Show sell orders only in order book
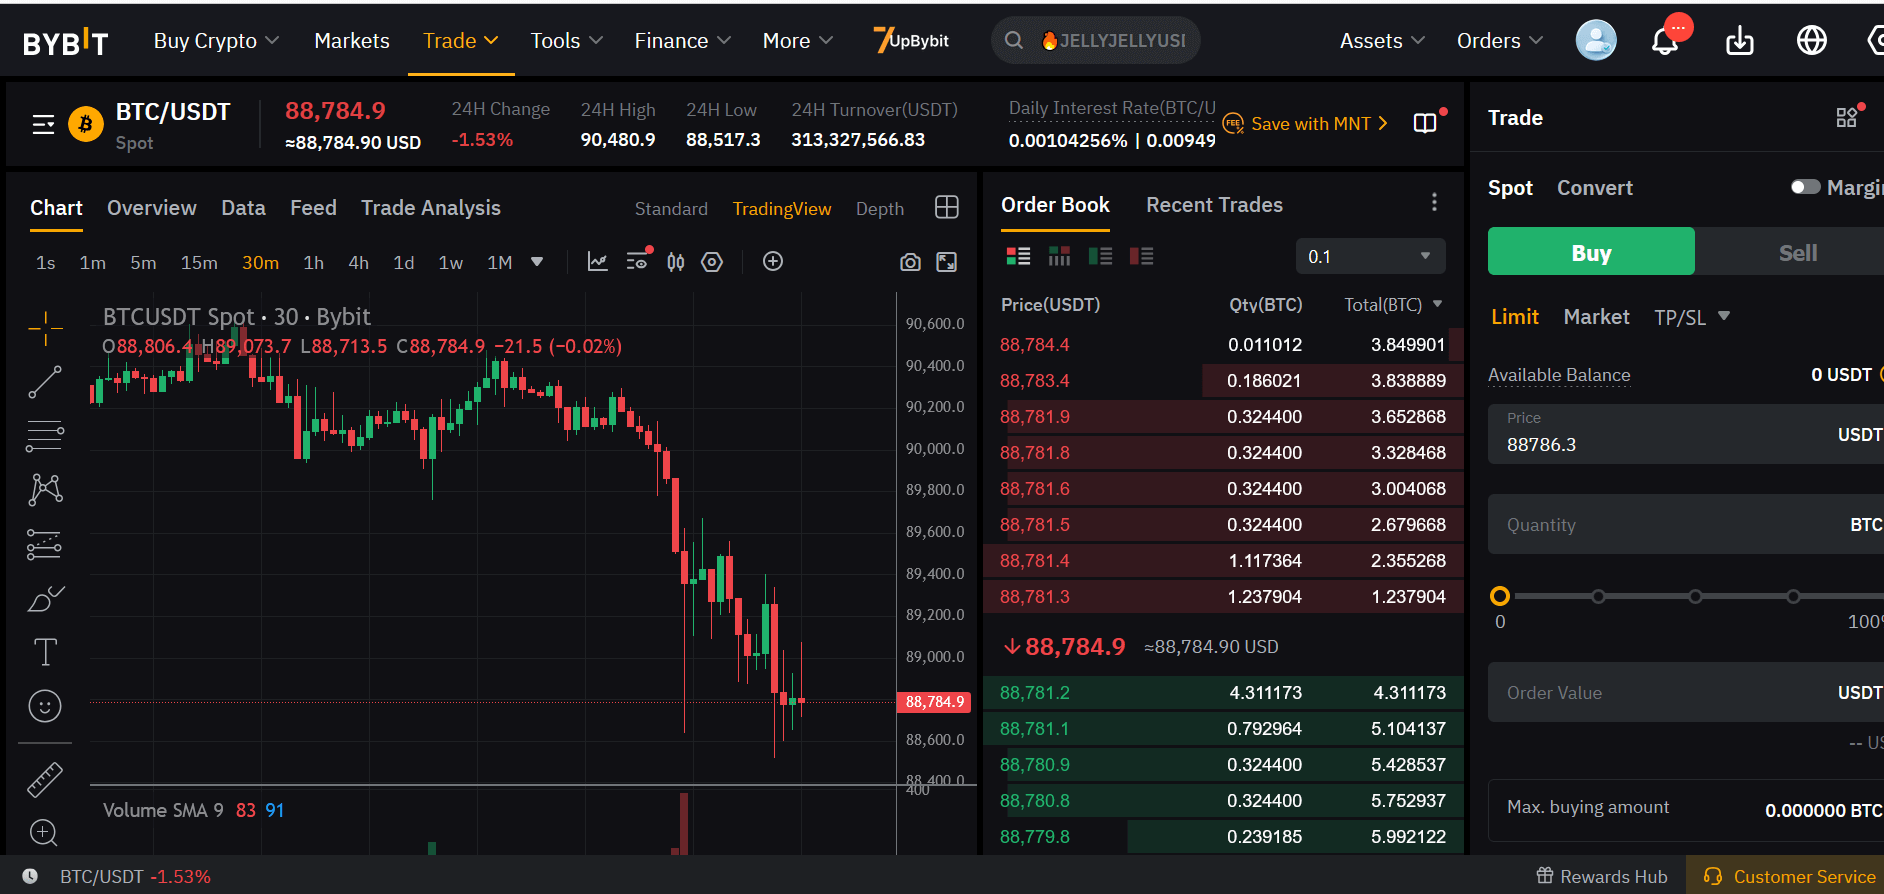 pos(1141,257)
